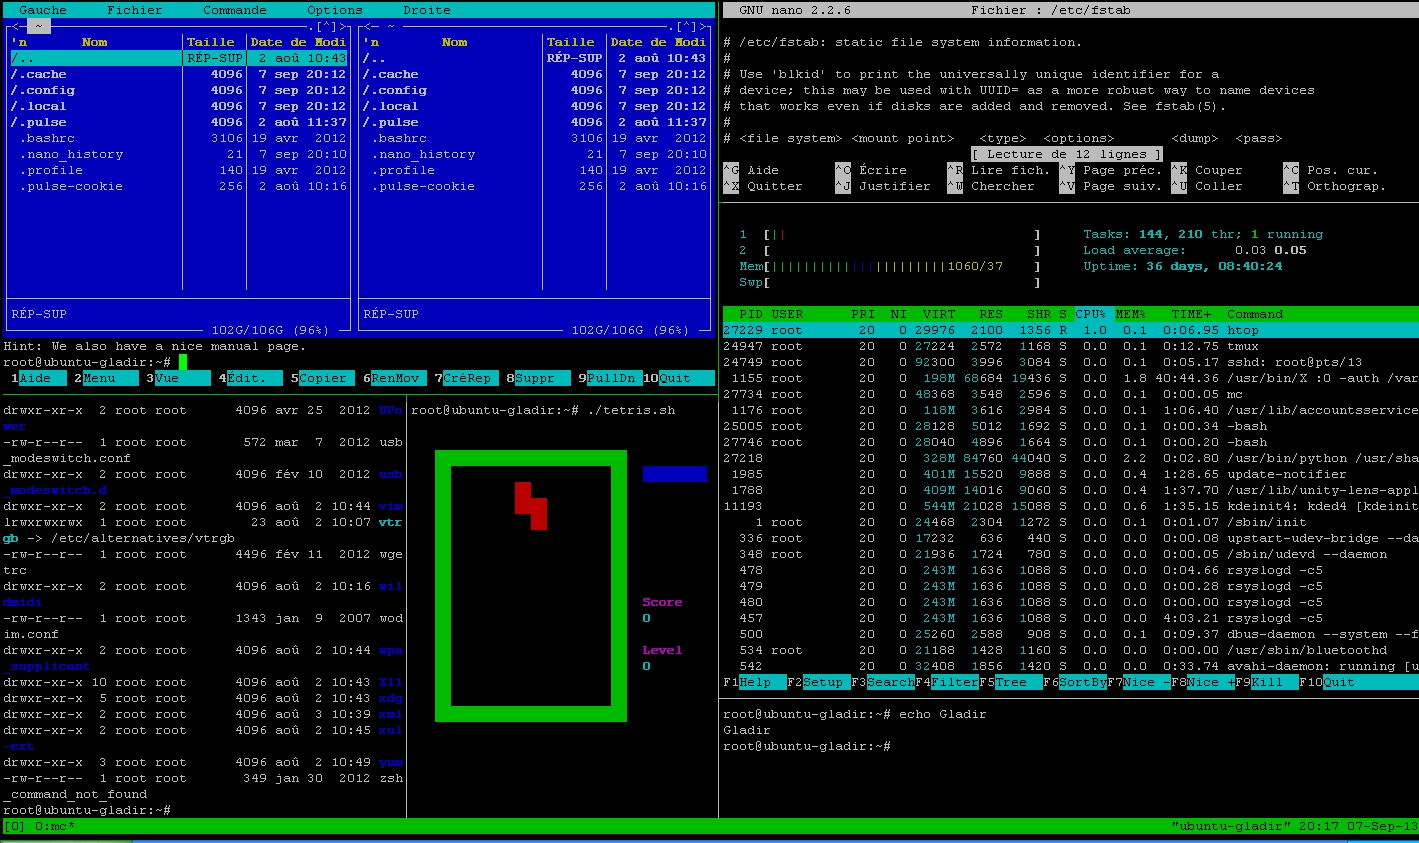Screen dimensions: 1419x843
Task: Click the 'n sort indicator in left panel header
Action: point(20,42)
